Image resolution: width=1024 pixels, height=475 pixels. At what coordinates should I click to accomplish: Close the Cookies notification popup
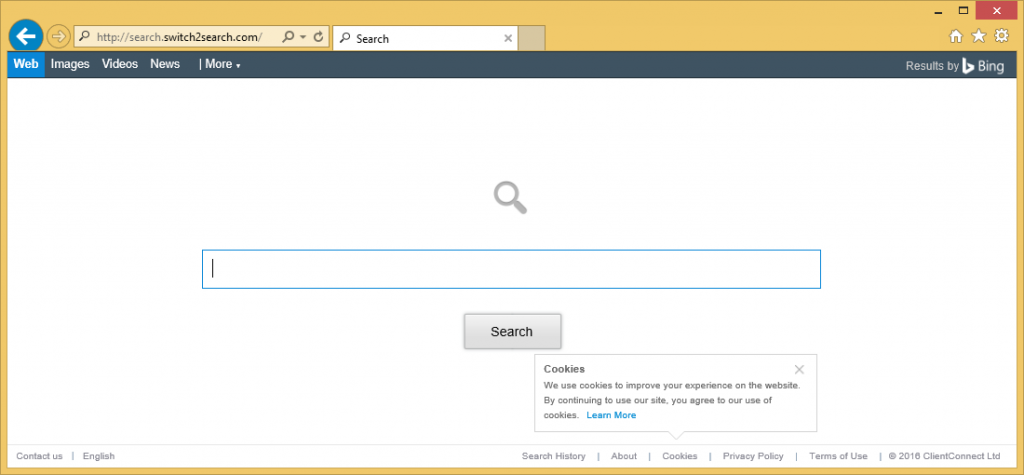point(798,369)
